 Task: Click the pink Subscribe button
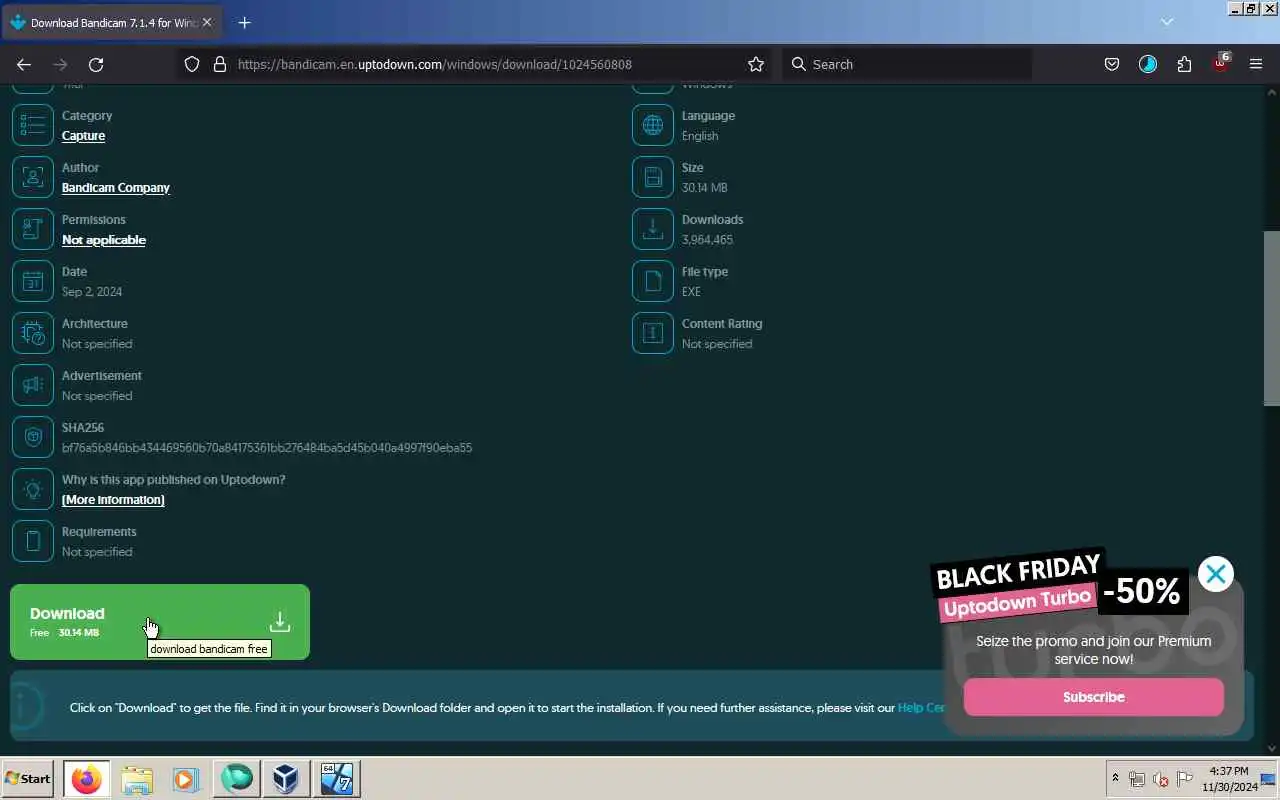tap(1093, 697)
